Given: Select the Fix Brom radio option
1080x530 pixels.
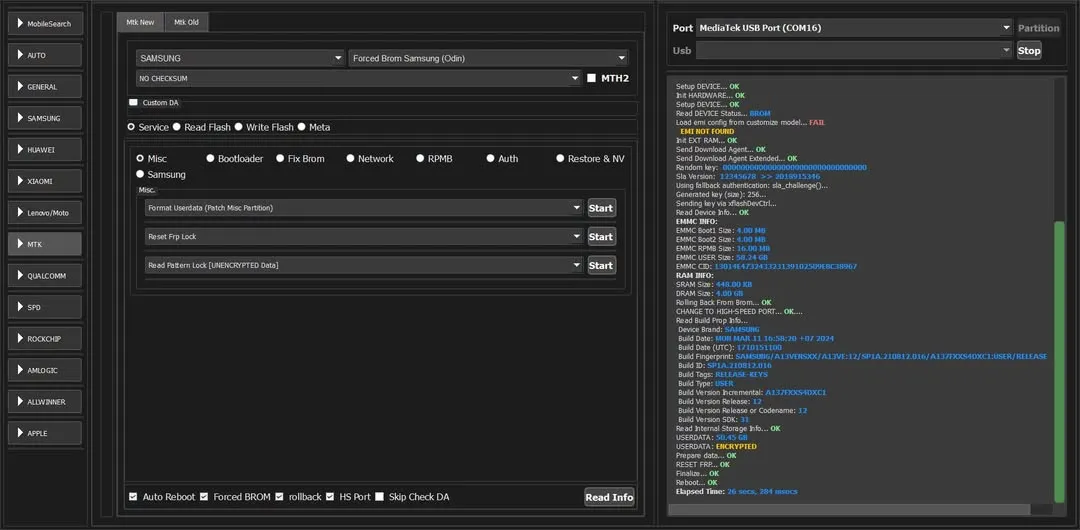Looking at the screenshot, I should 280,159.
